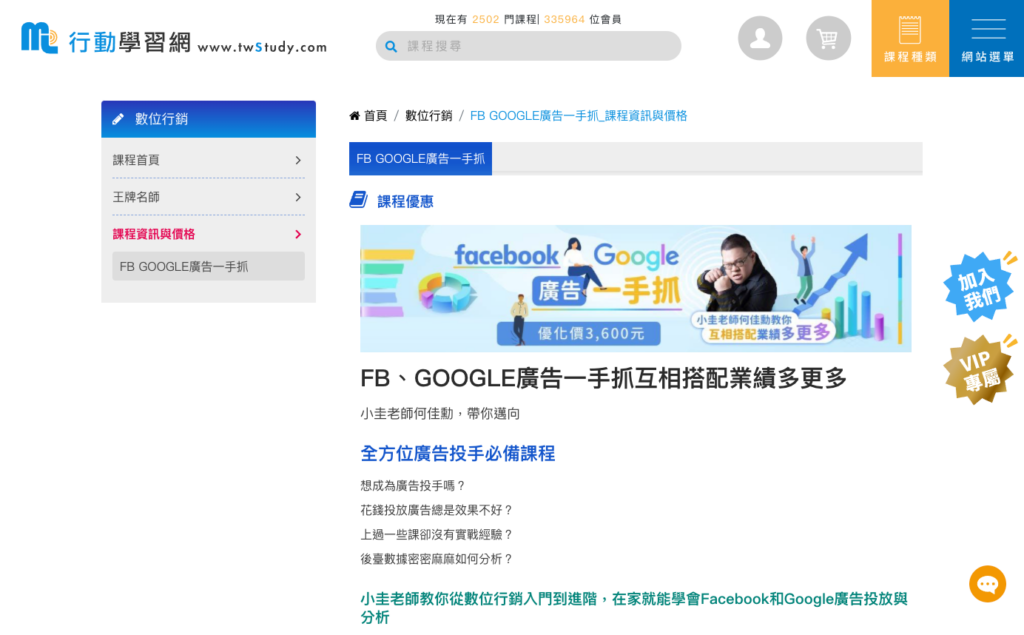The image size is (1024, 635).
Task: Open the orange chat bubble icon
Action: pos(987,583)
